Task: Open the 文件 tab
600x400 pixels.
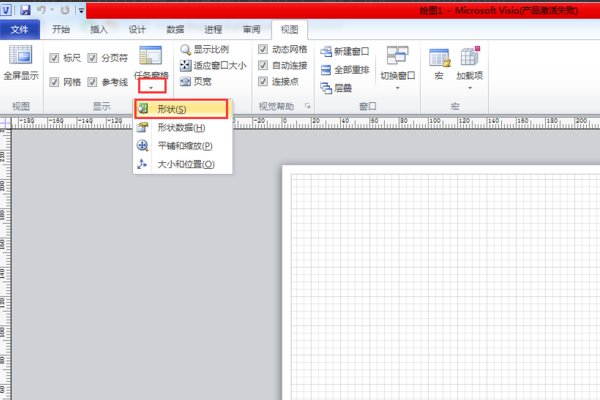Action: pos(20,29)
